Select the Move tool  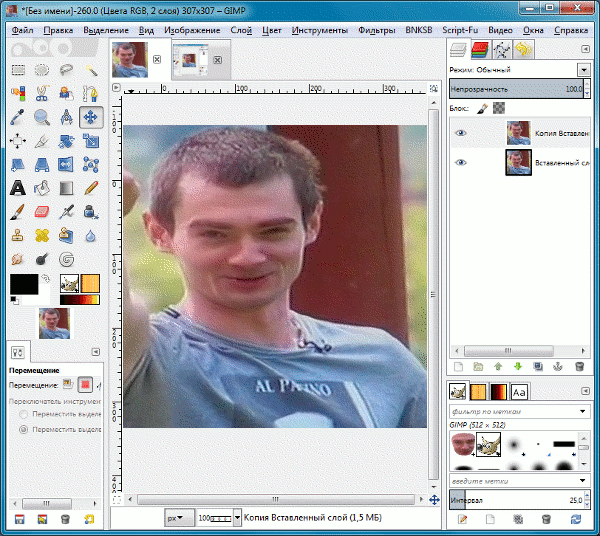tap(91, 117)
